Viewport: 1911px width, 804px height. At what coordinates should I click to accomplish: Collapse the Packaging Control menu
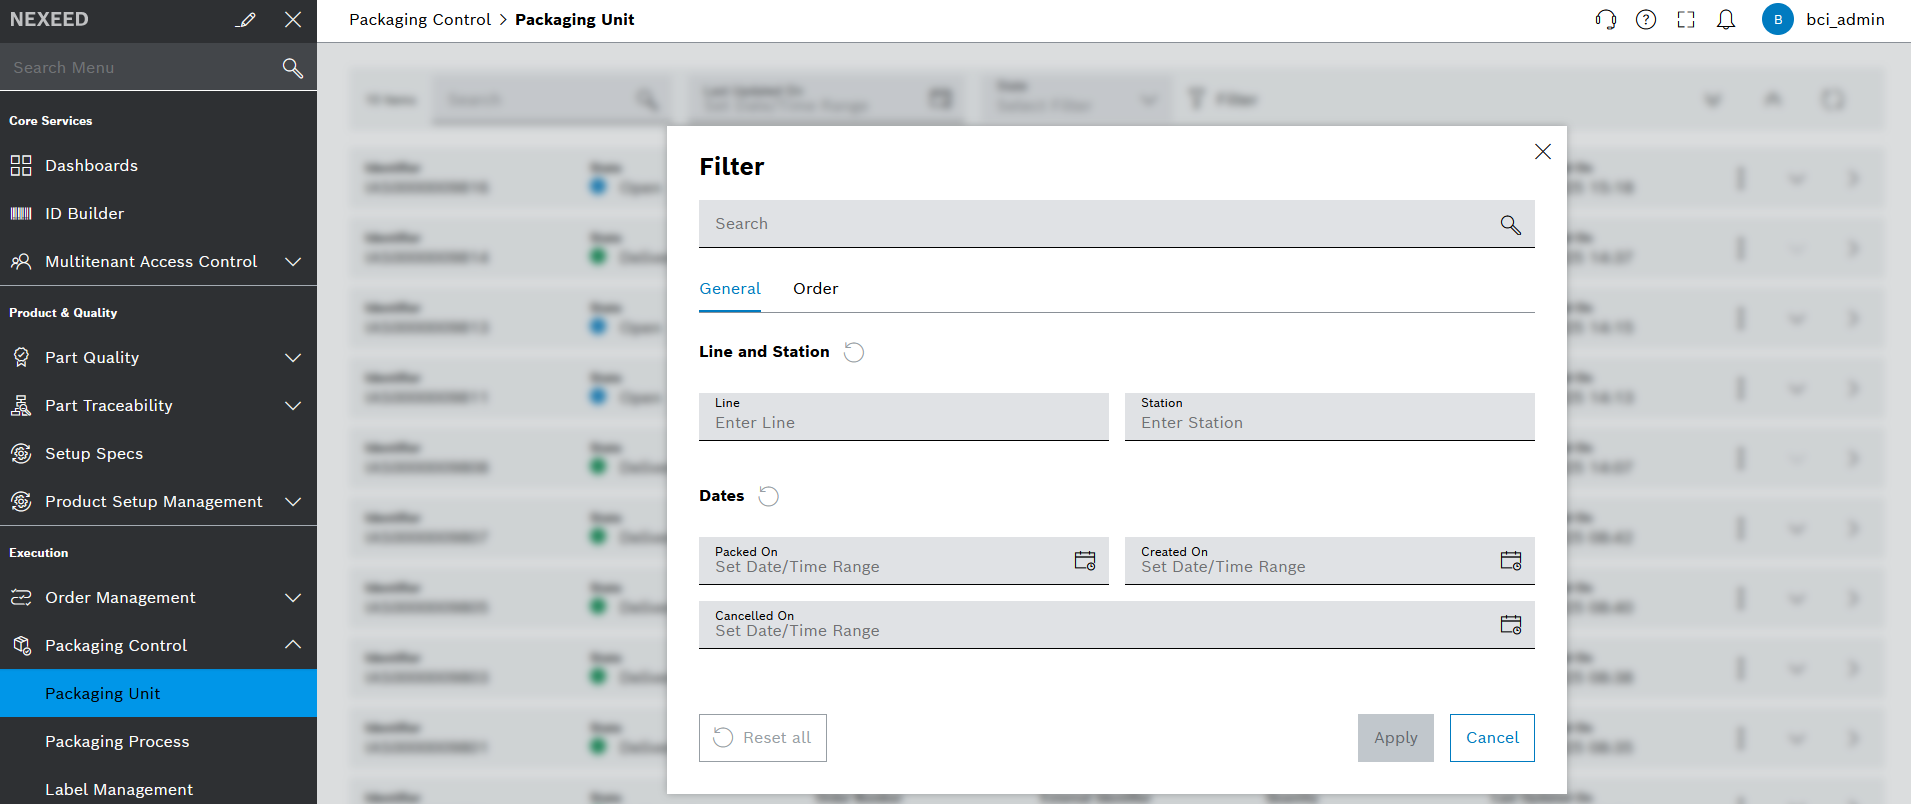click(x=292, y=645)
